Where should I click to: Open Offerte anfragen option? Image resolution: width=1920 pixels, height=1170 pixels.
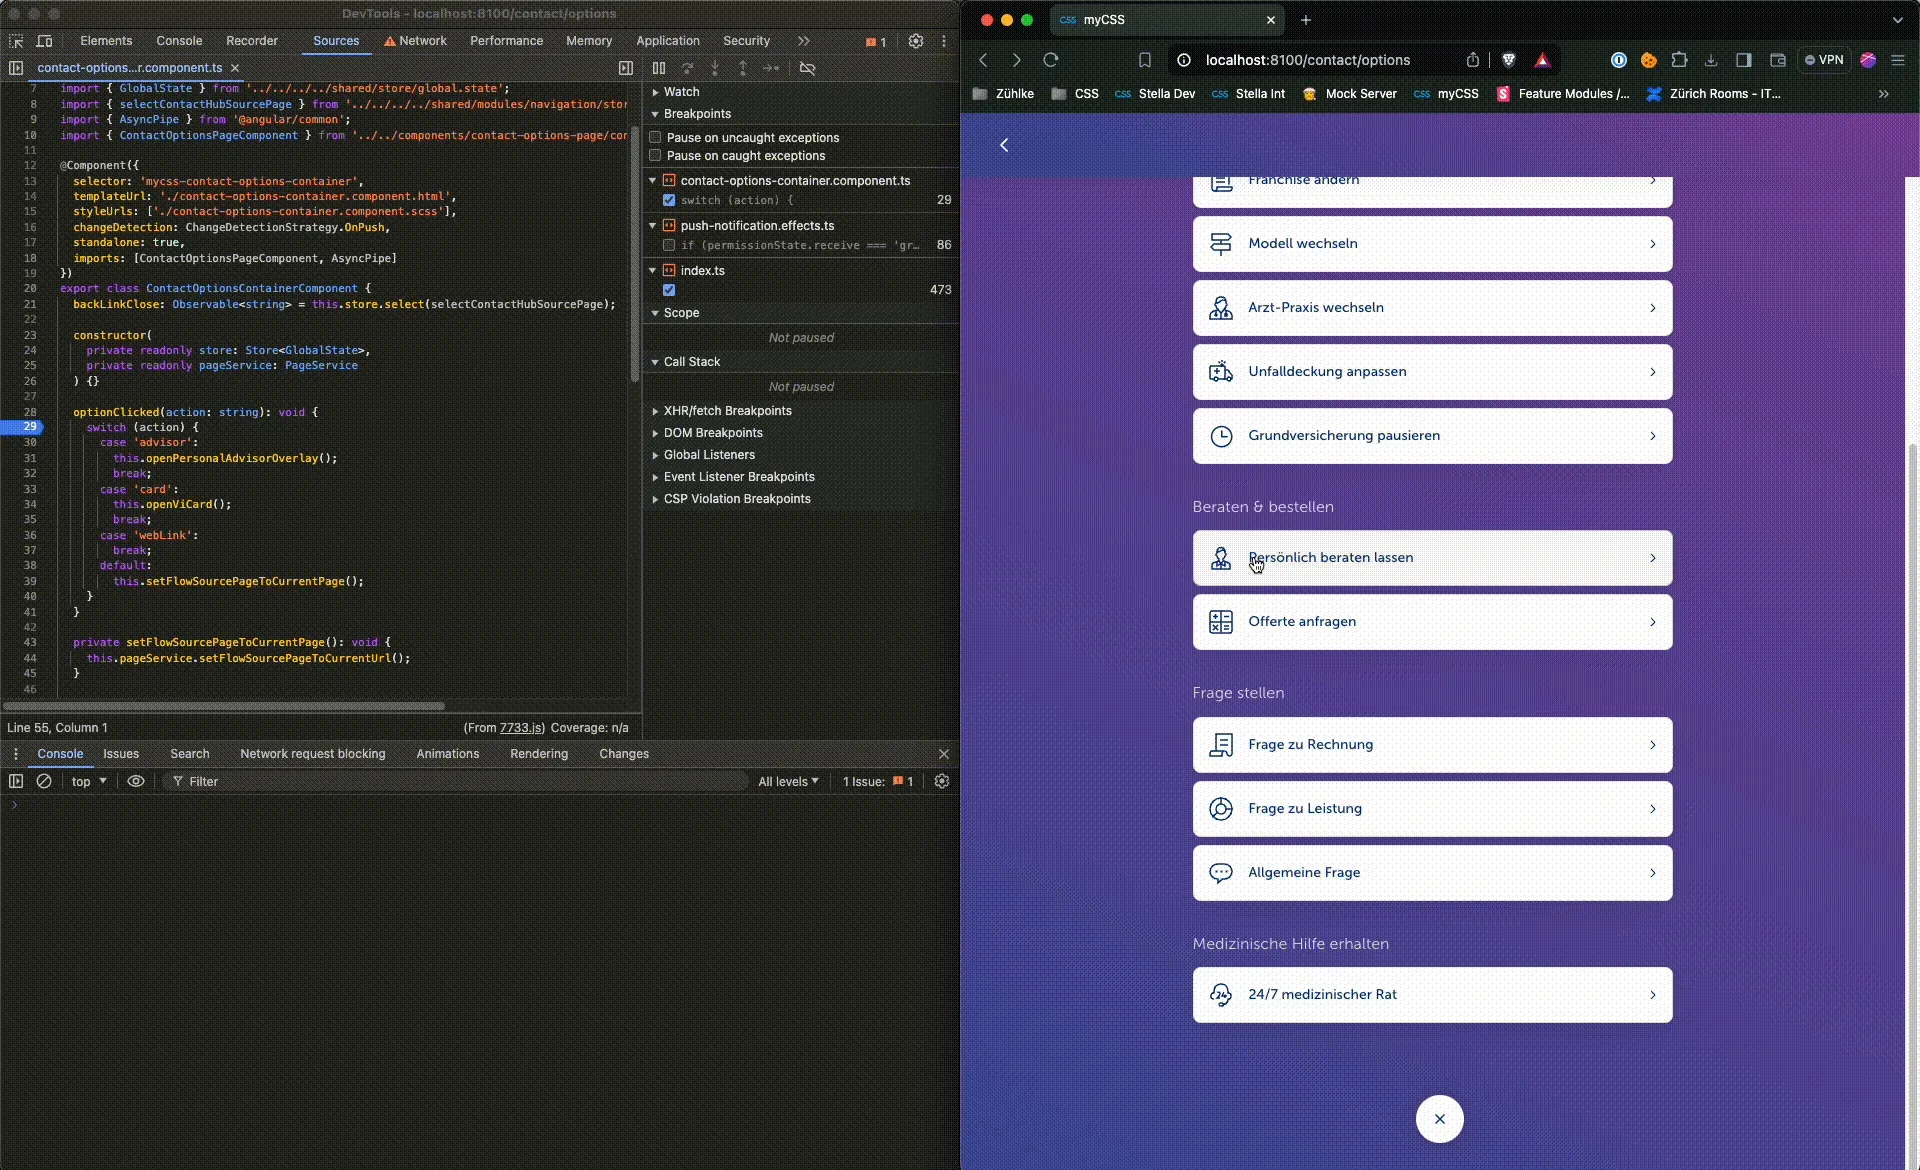click(1432, 622)
